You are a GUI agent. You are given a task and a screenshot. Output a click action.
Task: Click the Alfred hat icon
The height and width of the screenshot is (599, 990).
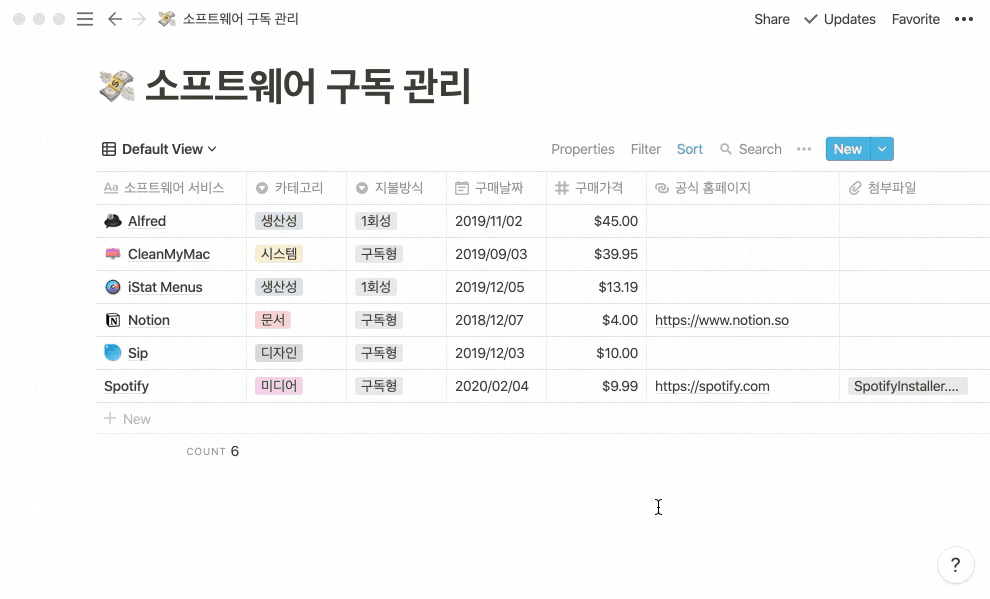(112, 221)
